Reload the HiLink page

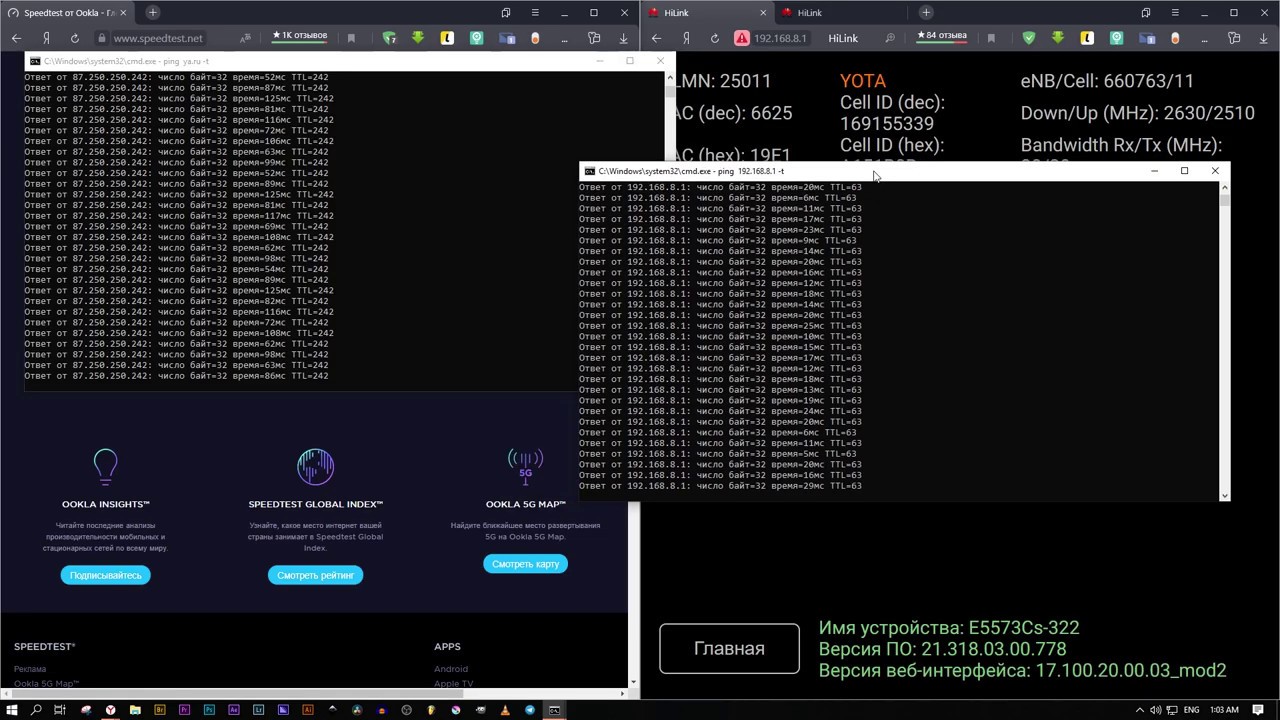[715, 38]
